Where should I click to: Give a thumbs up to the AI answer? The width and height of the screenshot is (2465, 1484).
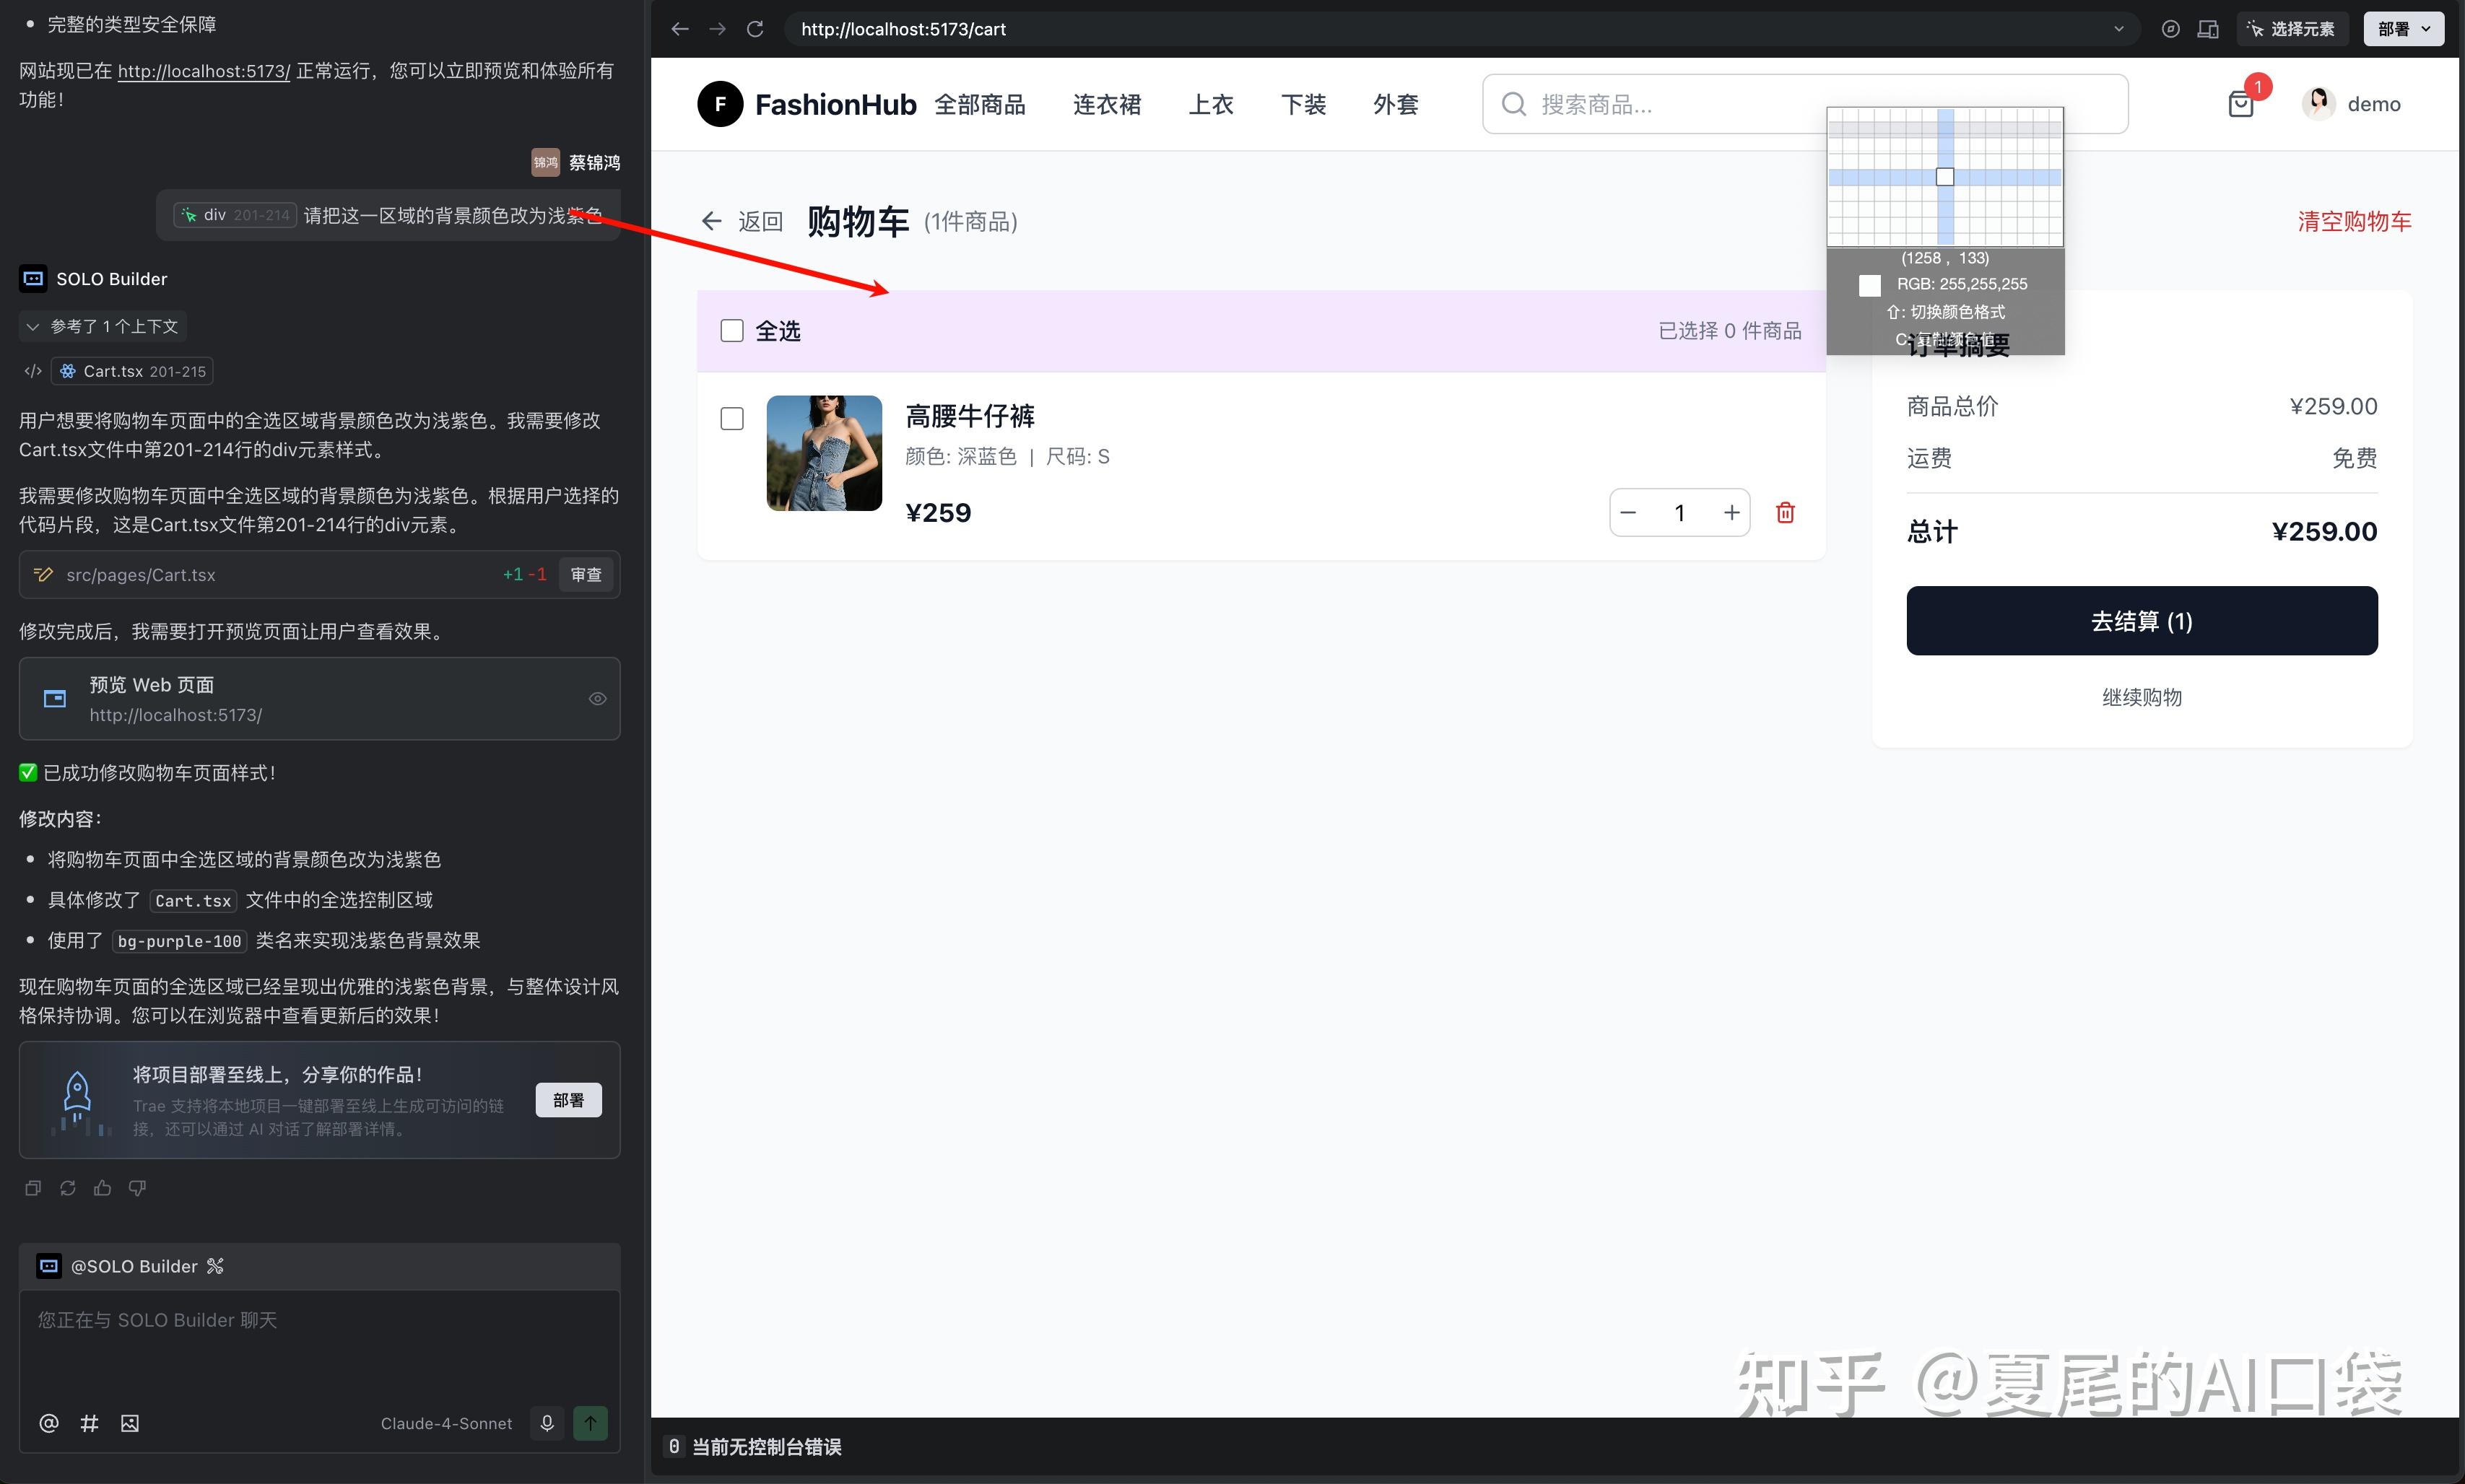coord(102,1188)
